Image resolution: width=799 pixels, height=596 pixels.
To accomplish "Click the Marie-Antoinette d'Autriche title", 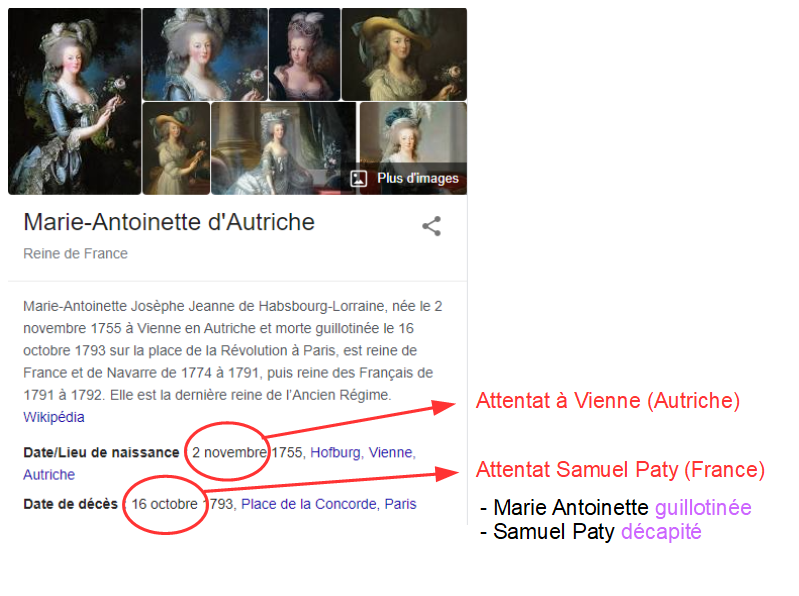I will click(169, 223).
